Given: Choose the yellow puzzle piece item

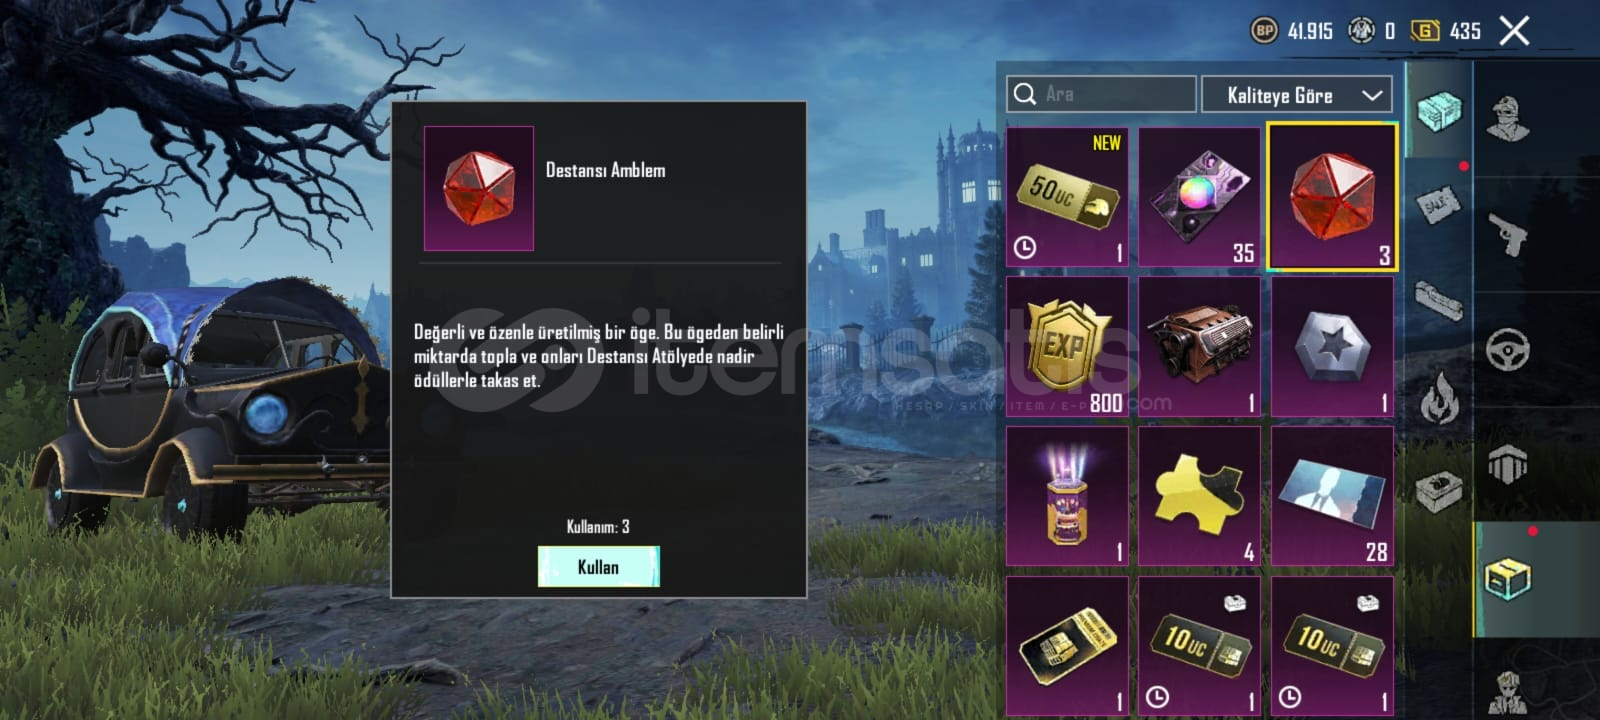Looking at the screenshot, I should 1199,496.
